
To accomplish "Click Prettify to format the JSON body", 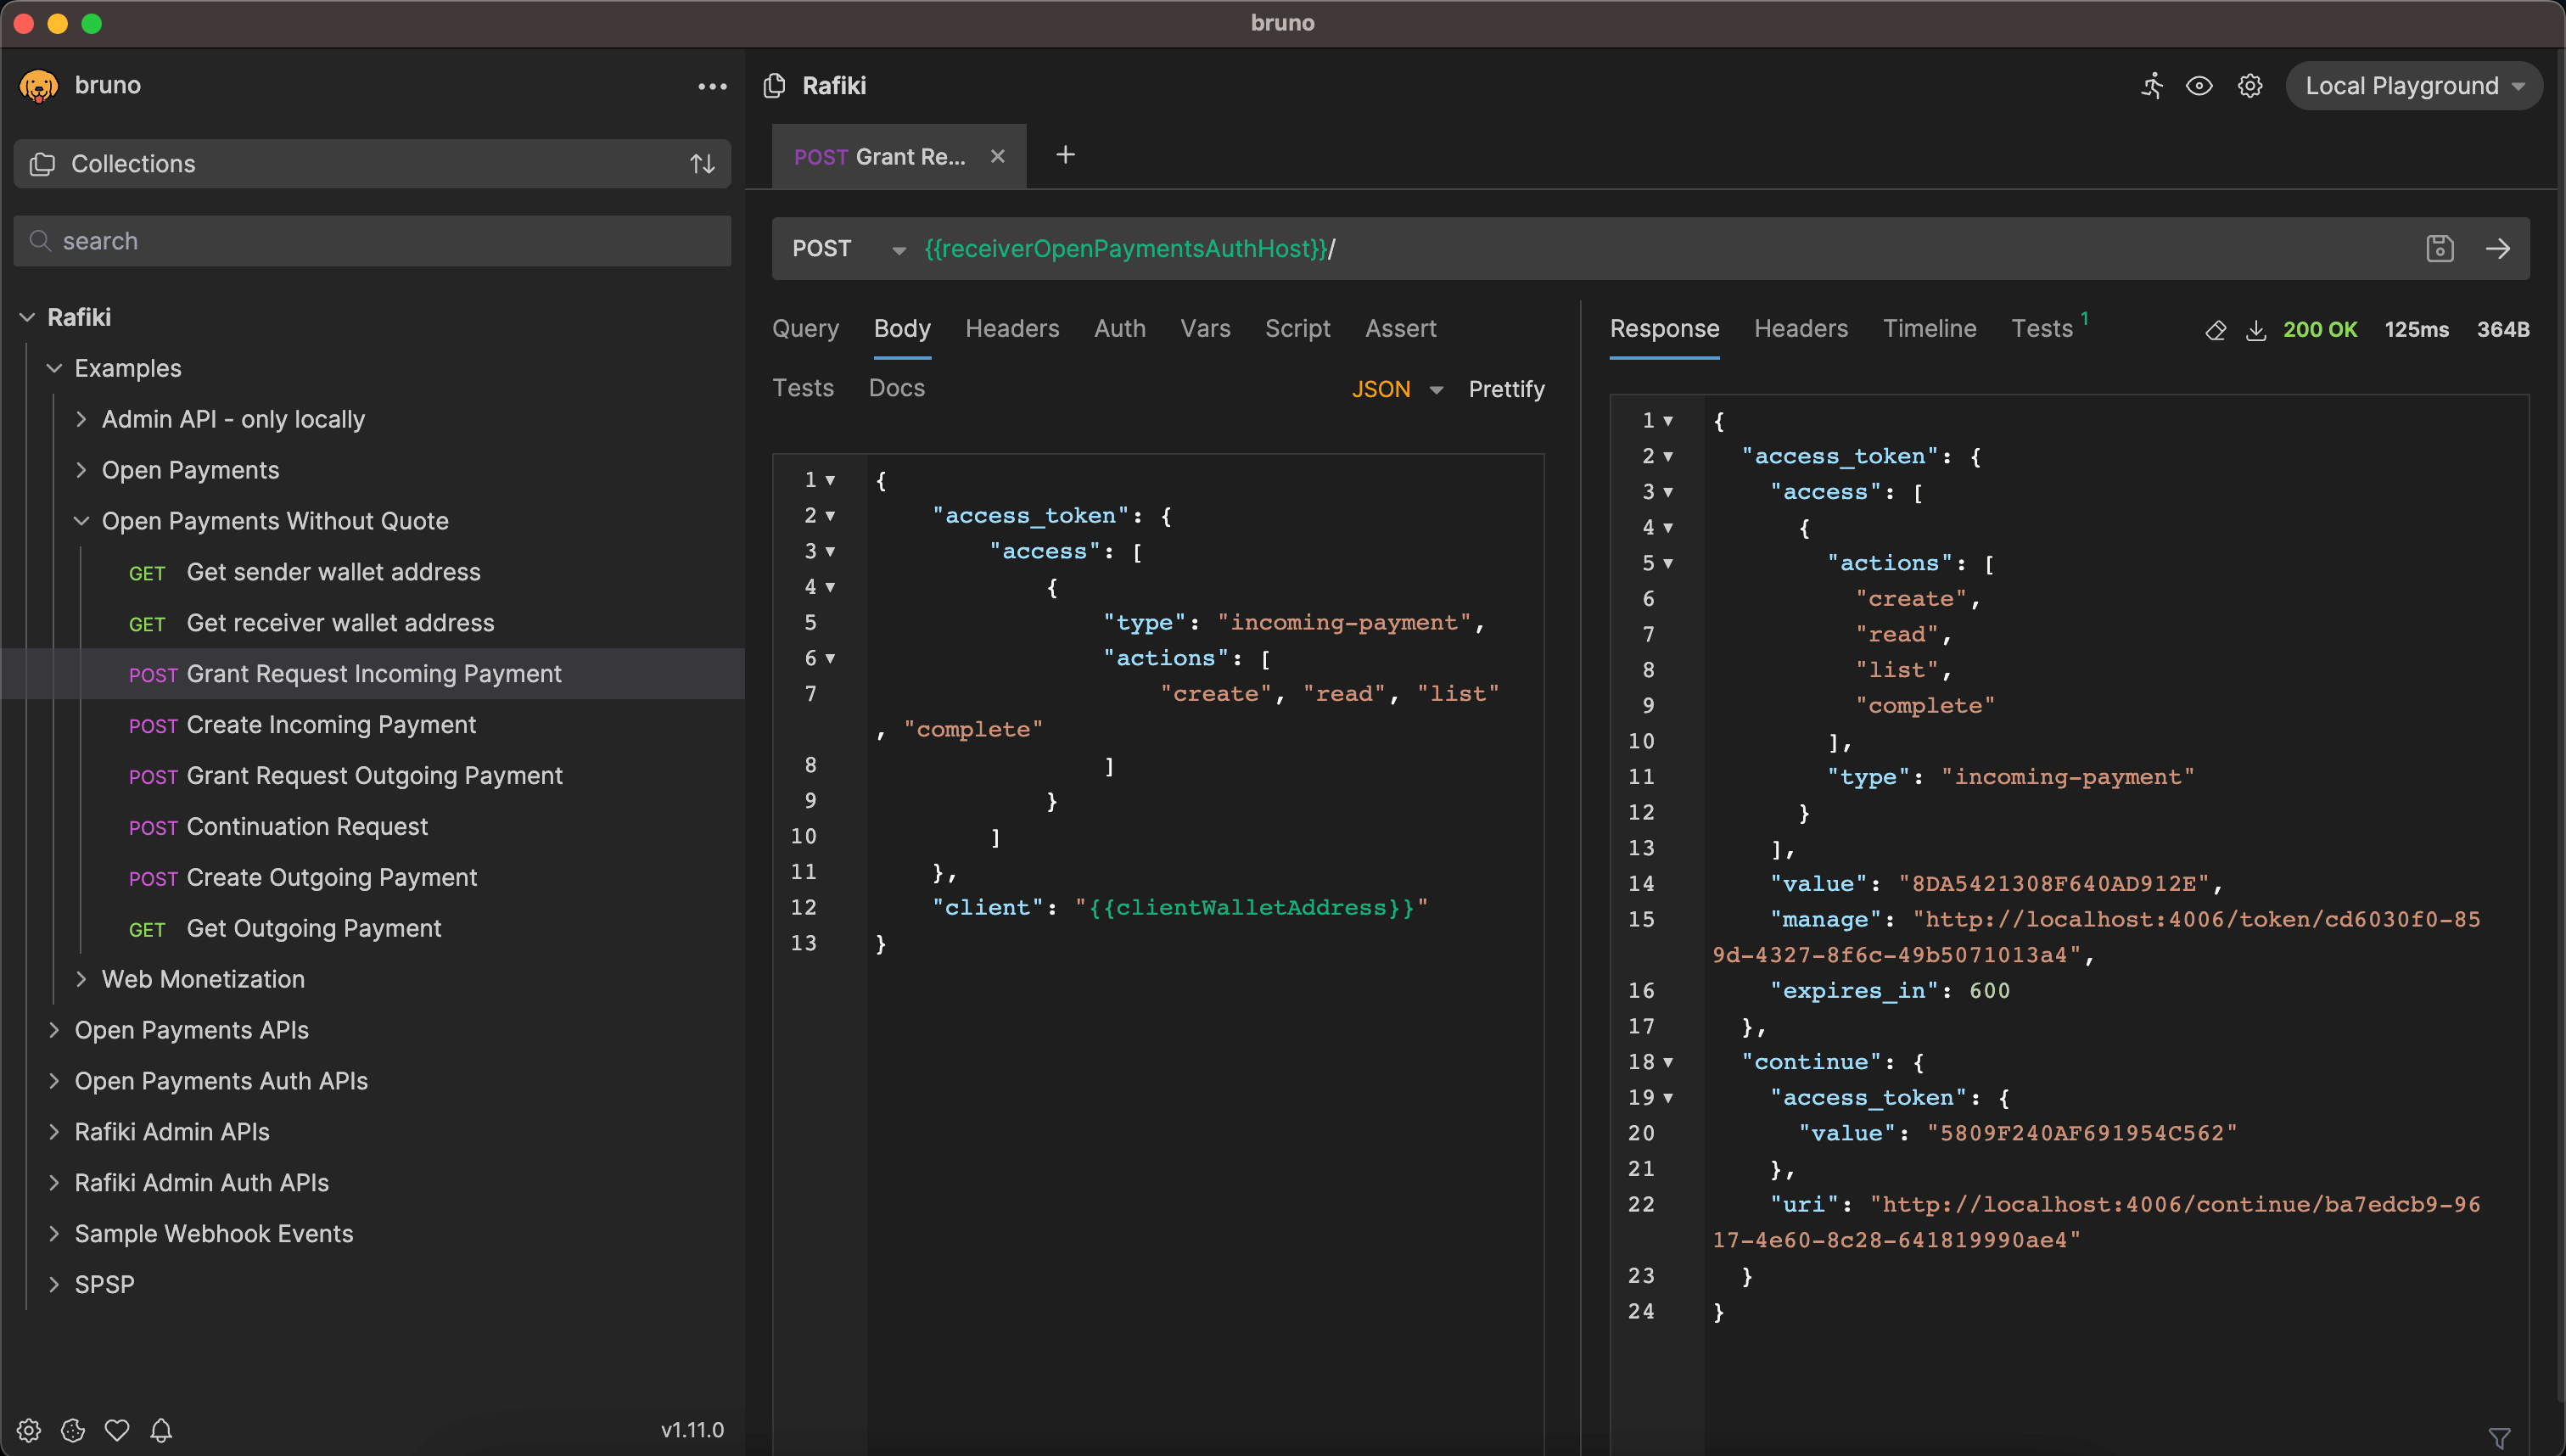I will click(1506, 389).
